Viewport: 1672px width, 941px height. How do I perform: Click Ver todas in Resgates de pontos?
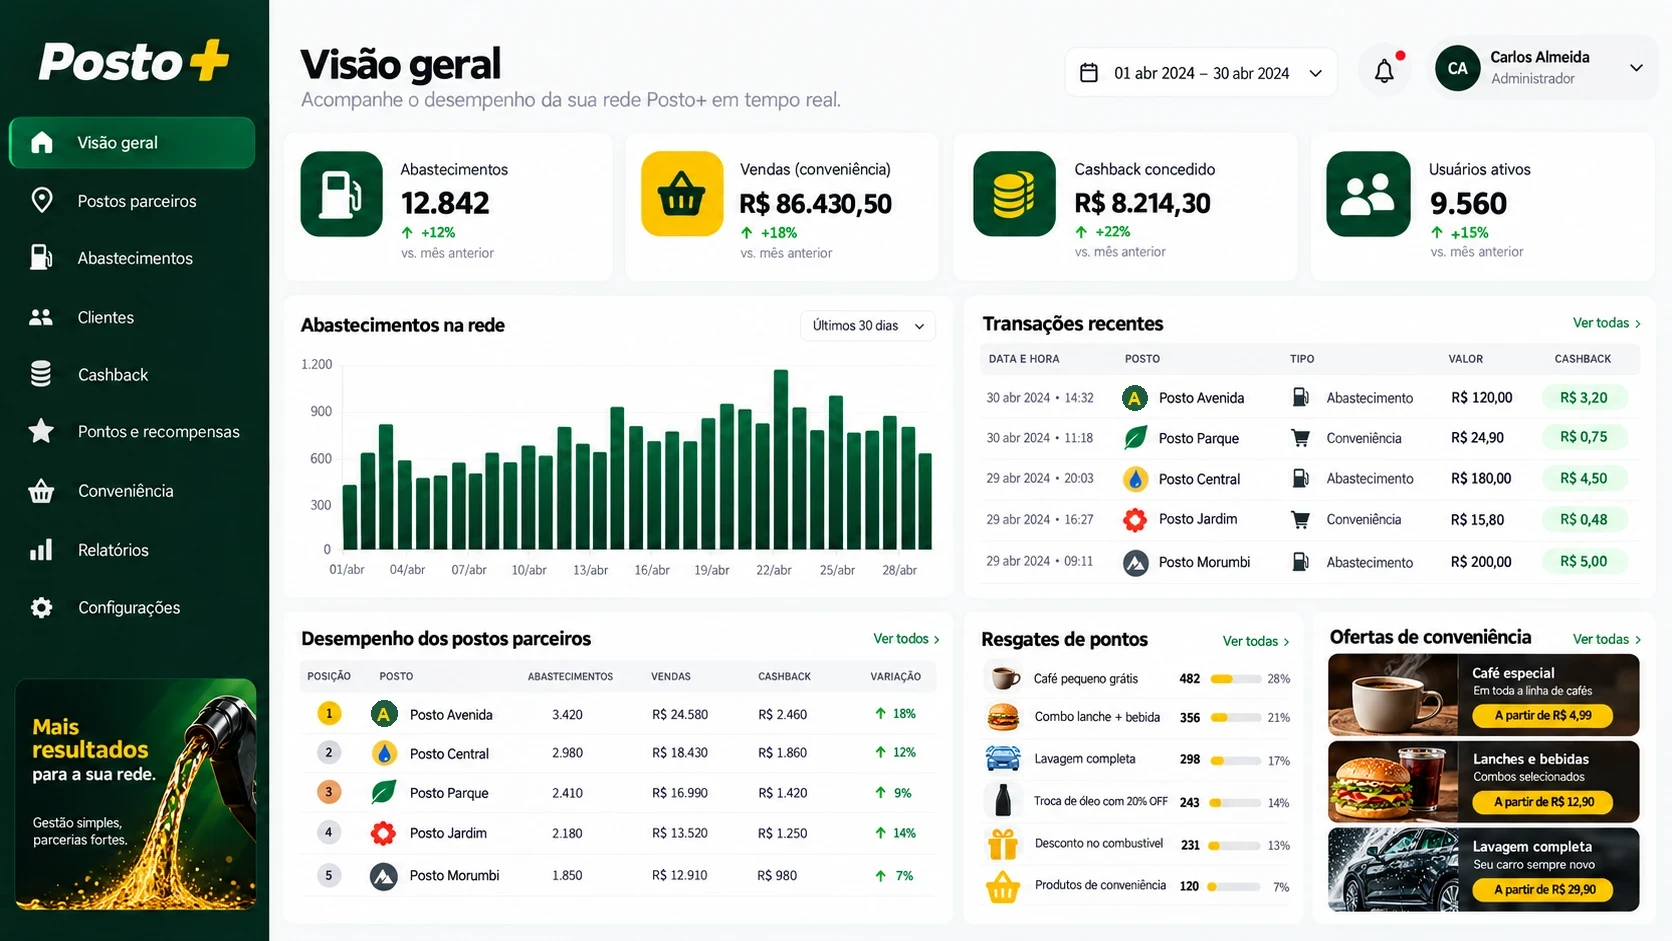coord(1256,641)
